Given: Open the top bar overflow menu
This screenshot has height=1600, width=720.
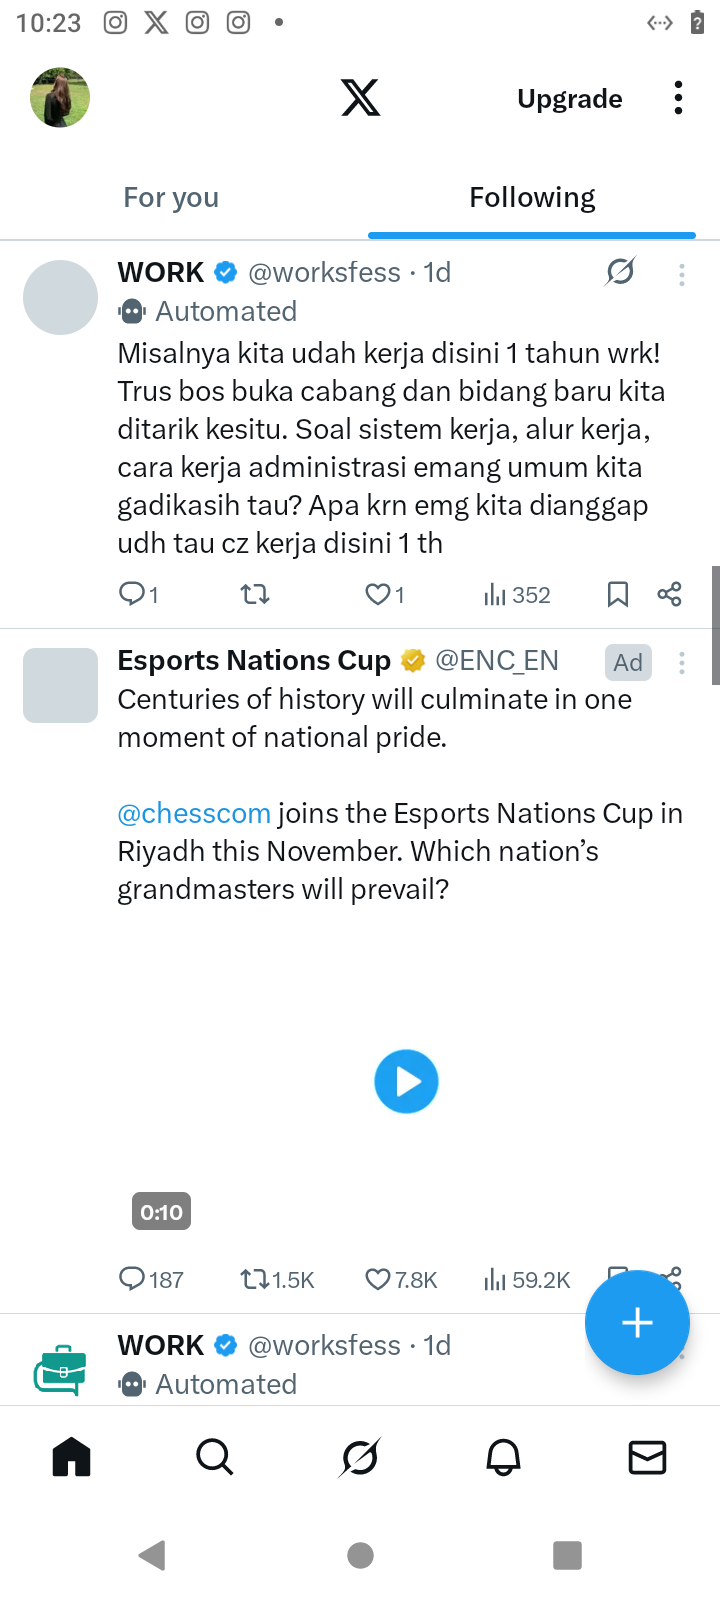Looking at the screenshot, I should [x=678, y=98].
